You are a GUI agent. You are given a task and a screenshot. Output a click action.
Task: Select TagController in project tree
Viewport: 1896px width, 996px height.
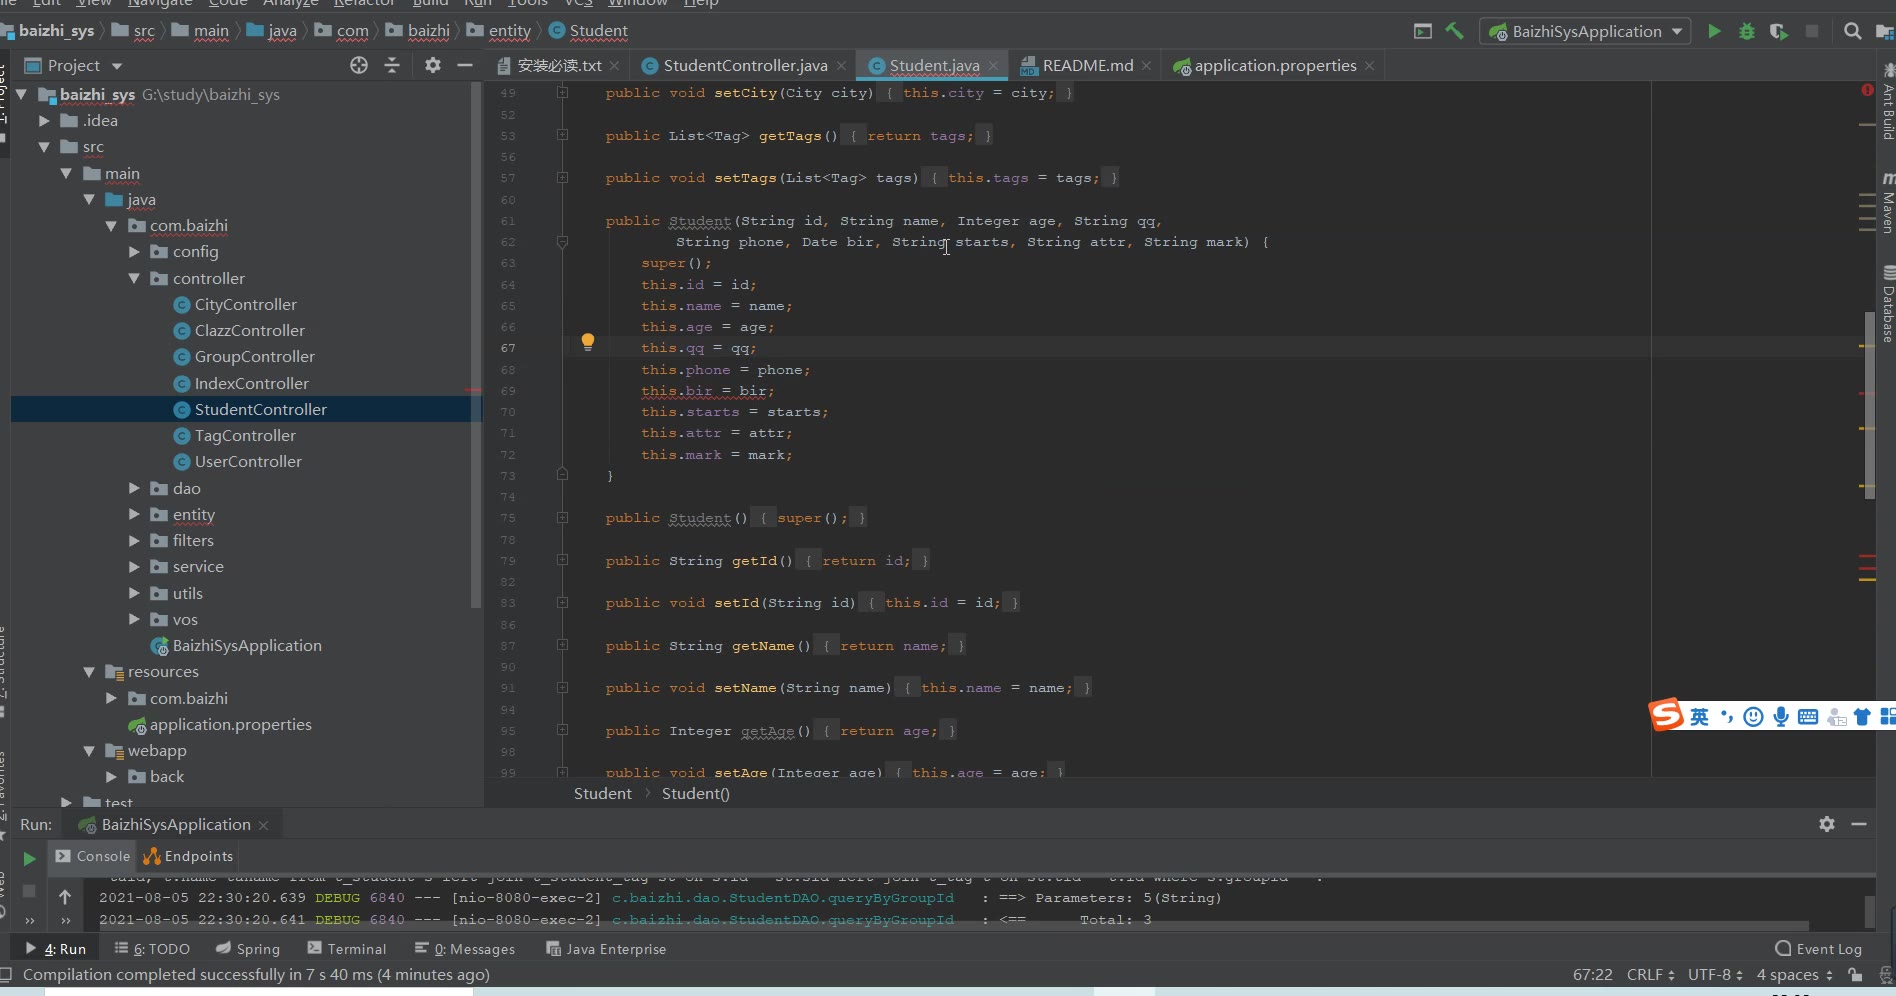click(x=245, y=436)
